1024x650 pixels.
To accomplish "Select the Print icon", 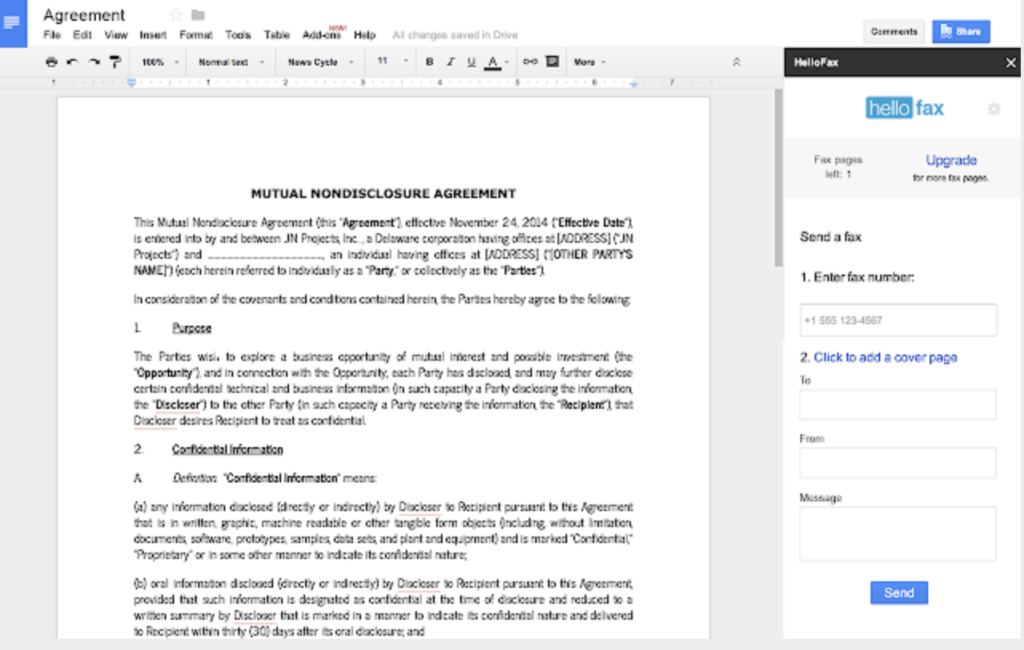I will click(50, 61).
